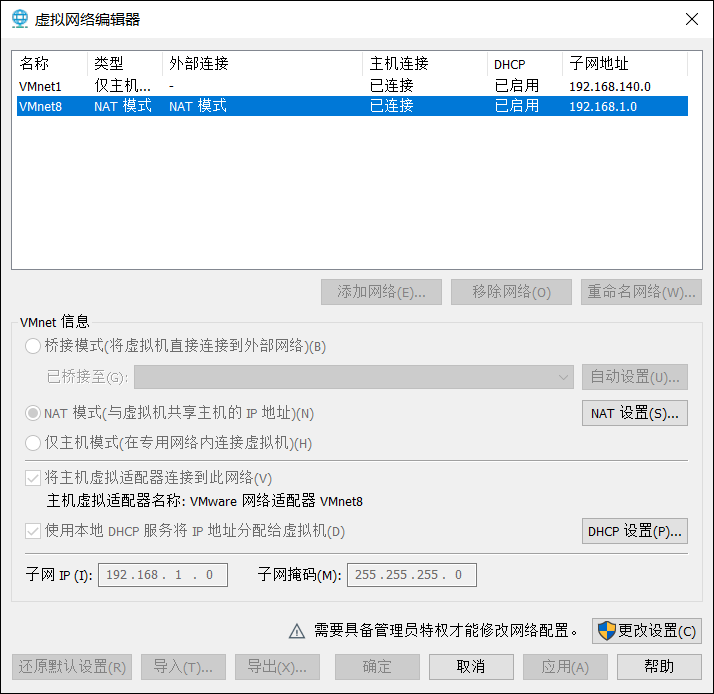Click 添加网络(E)... button
The image size is (714, 694).
tap(382, 292)
